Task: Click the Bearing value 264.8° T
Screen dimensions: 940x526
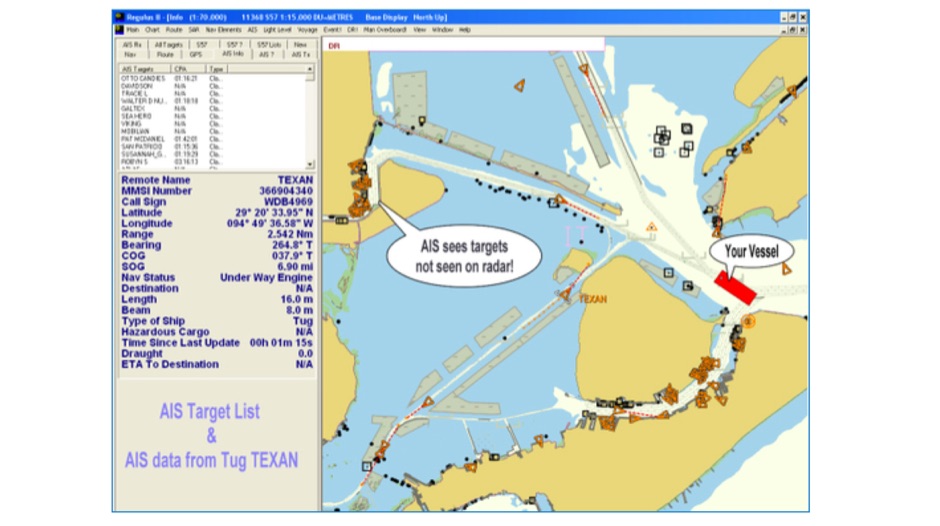Action: pyautogui.click(x=292, y=245)
